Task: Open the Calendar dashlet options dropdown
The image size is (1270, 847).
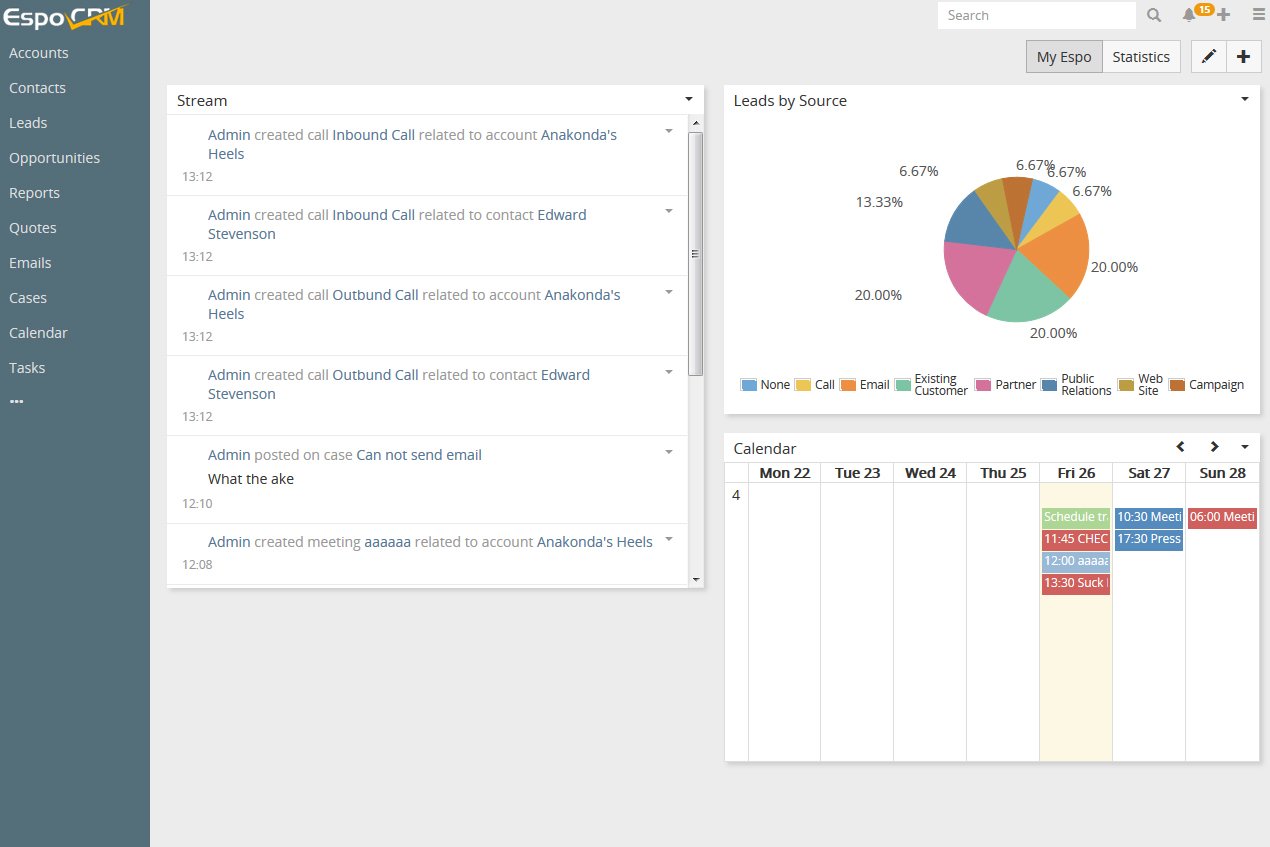Action: tap(1245, 447)
